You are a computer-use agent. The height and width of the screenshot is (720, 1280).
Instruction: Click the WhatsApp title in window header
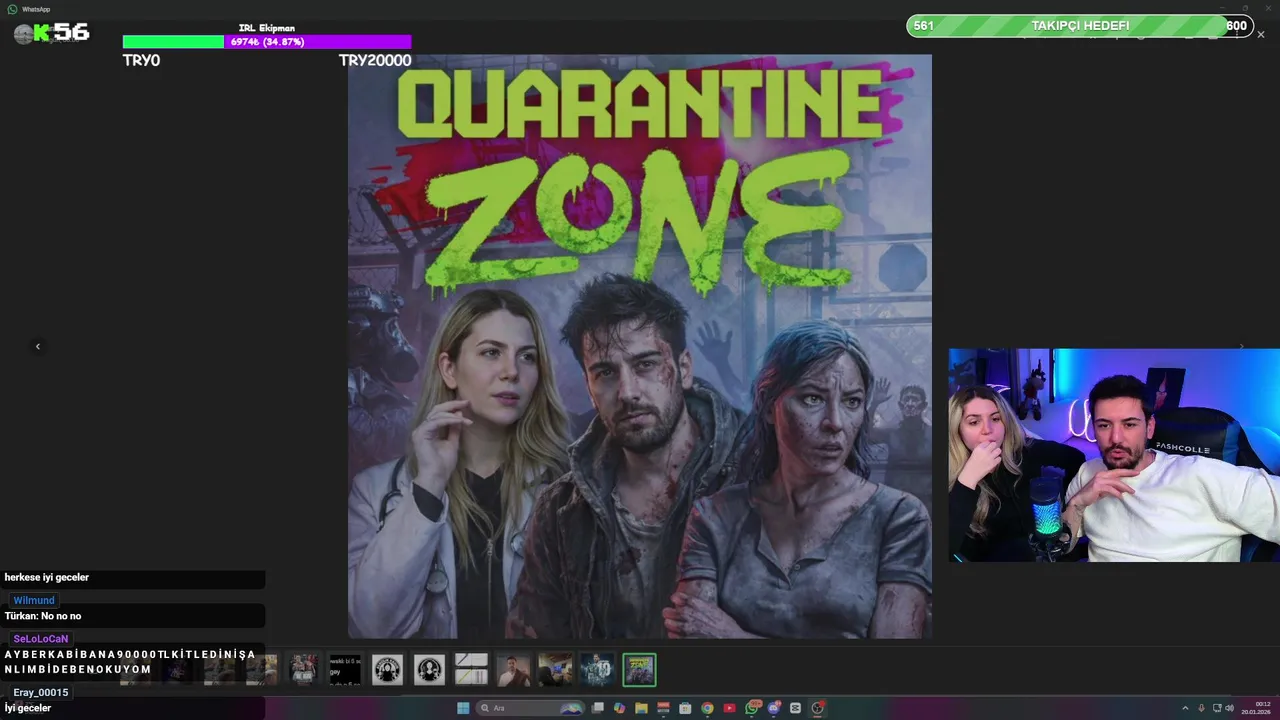(x=36, y=9)
